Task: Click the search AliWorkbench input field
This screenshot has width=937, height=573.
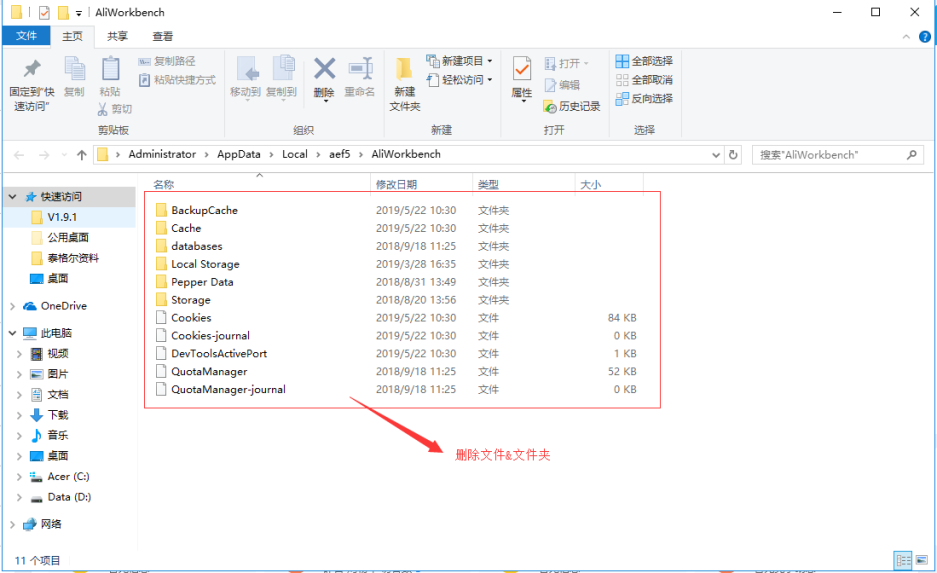Action: pos(830,155)
